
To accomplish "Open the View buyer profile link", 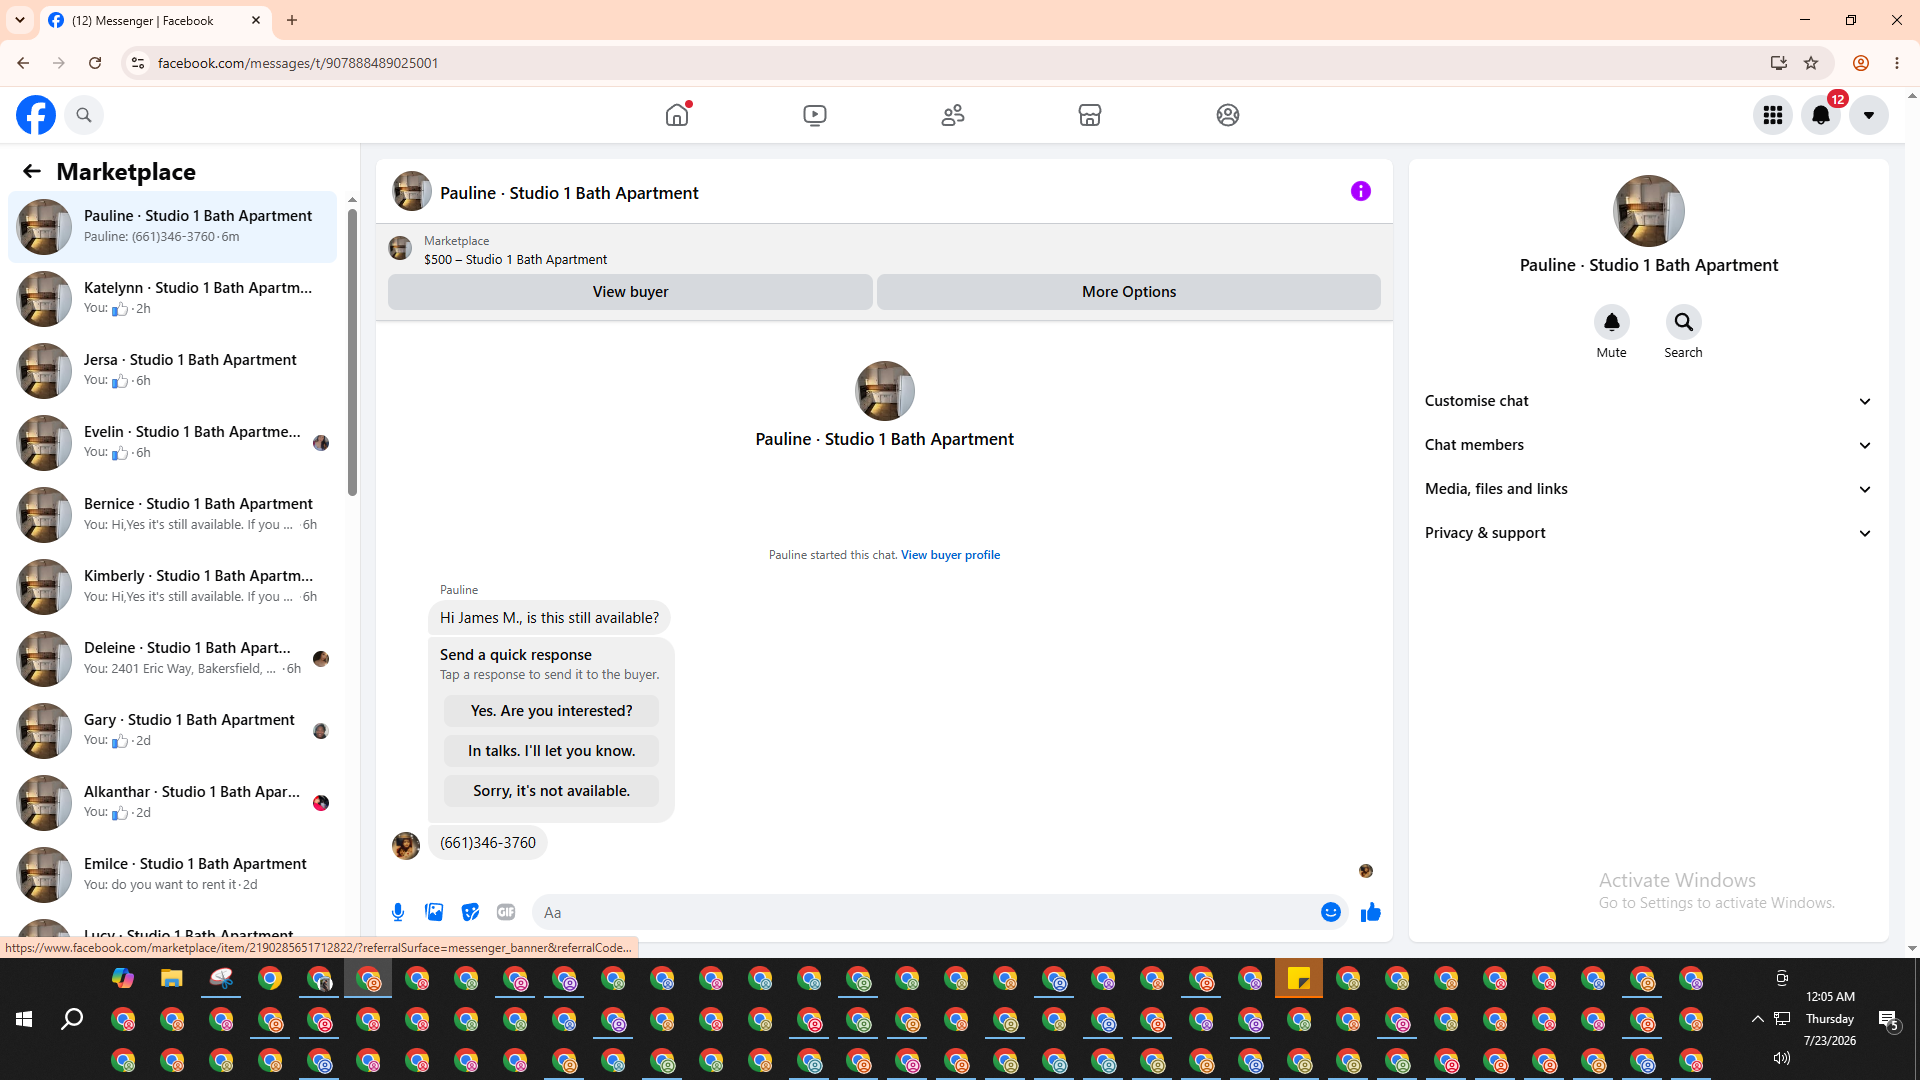I will 950,555.
